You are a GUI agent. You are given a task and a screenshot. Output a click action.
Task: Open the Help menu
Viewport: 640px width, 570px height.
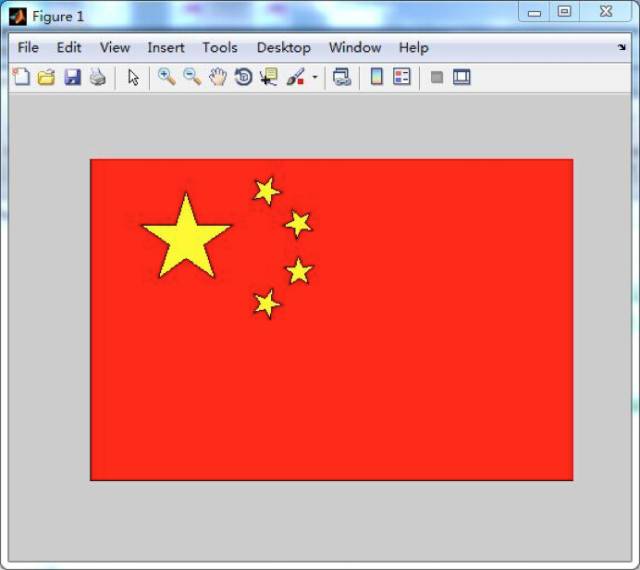click(413, 48)
